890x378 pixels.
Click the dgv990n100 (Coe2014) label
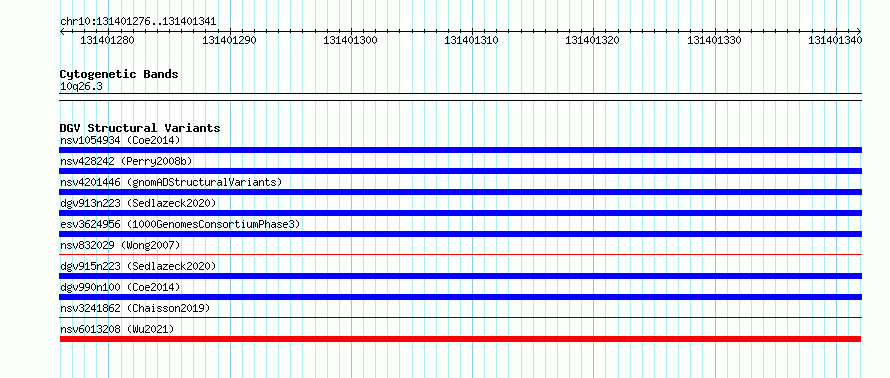120,287
